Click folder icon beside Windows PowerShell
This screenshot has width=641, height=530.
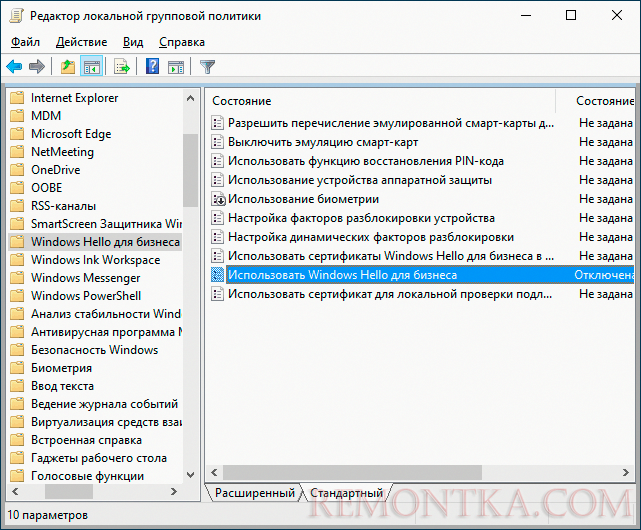pyautogui.click(x=17, y=296)
